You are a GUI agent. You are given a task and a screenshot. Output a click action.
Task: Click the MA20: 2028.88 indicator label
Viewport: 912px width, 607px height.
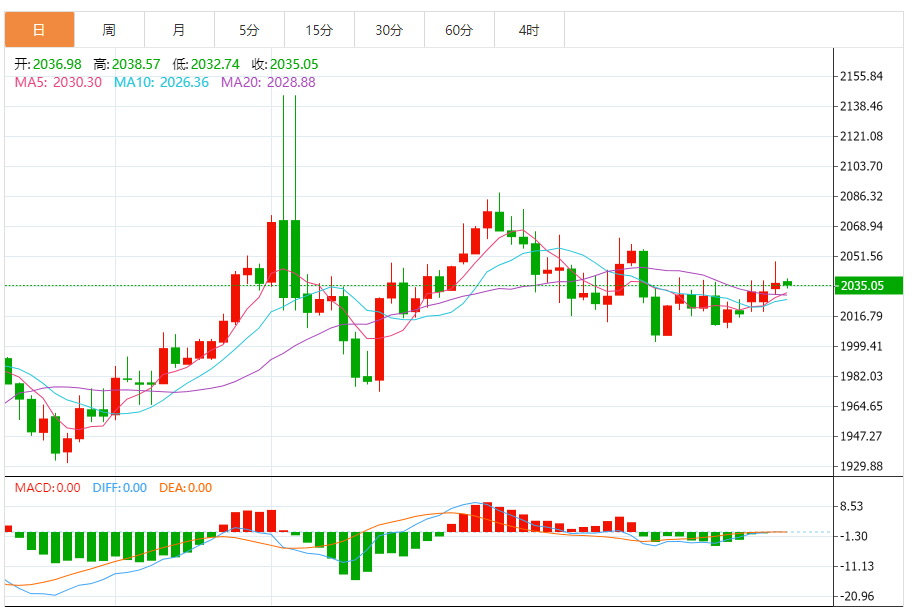tap(268, 82)
